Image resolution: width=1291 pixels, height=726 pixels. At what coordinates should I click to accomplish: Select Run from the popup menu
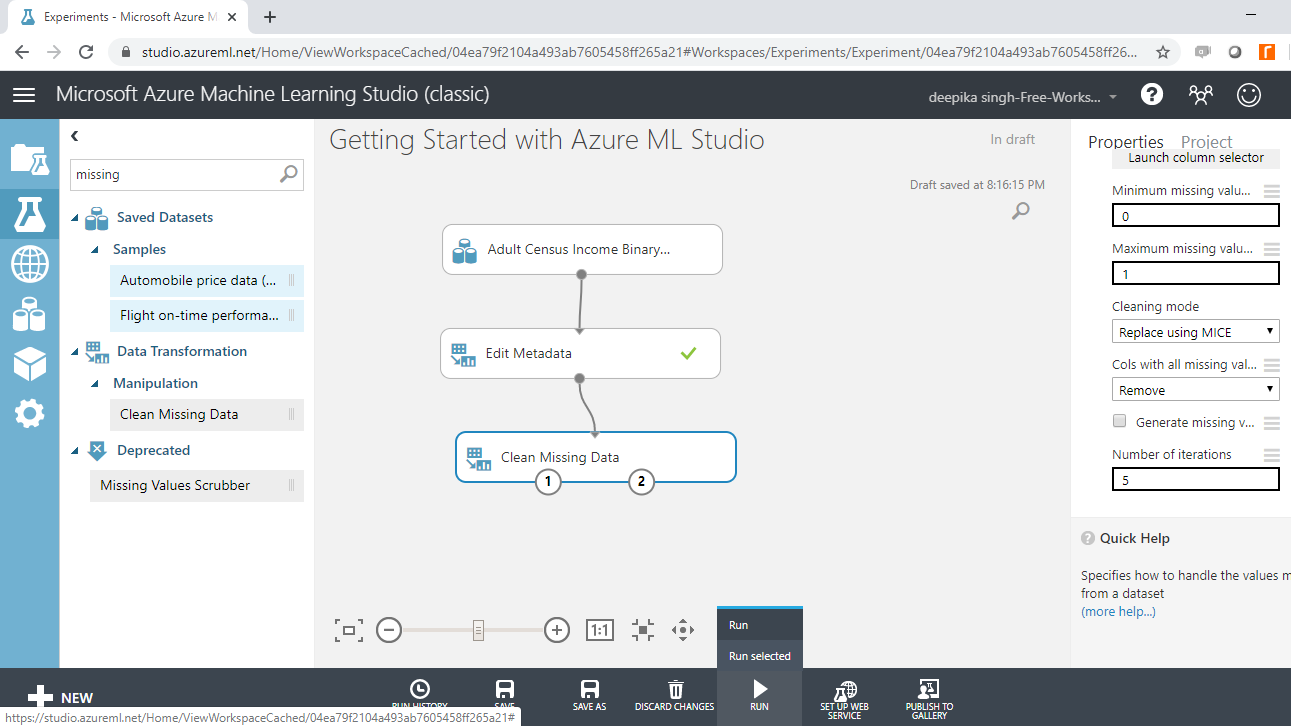[x=760, y=625]
